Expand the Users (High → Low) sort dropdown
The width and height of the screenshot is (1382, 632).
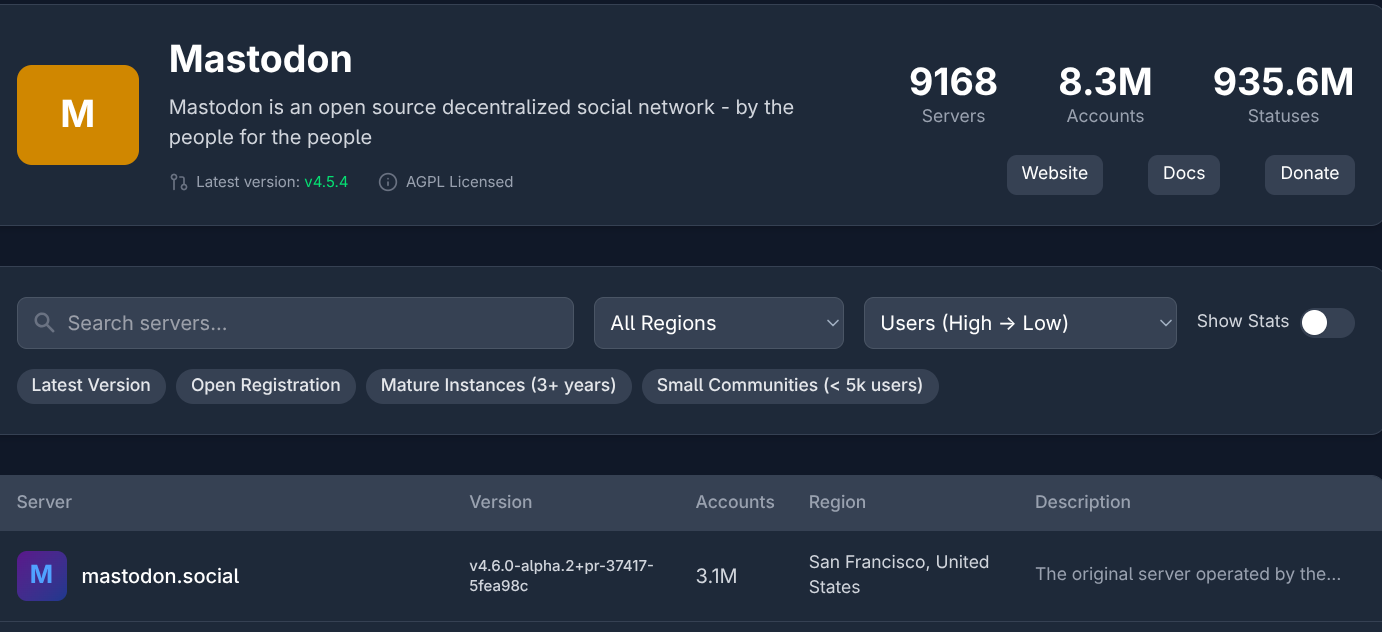(1019, 323)
